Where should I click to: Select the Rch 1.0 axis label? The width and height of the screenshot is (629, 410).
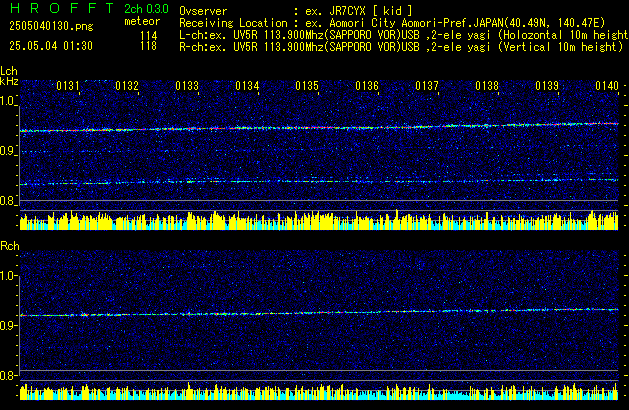[8, 276]
